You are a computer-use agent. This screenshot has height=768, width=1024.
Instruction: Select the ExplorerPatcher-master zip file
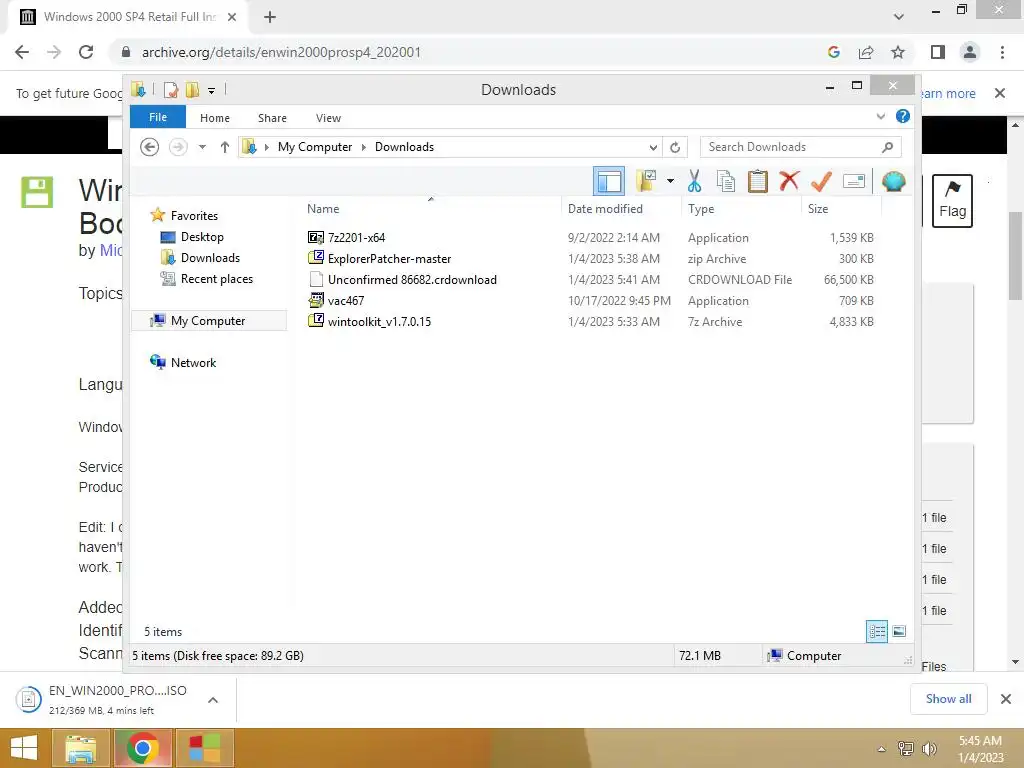pos(389,259)
